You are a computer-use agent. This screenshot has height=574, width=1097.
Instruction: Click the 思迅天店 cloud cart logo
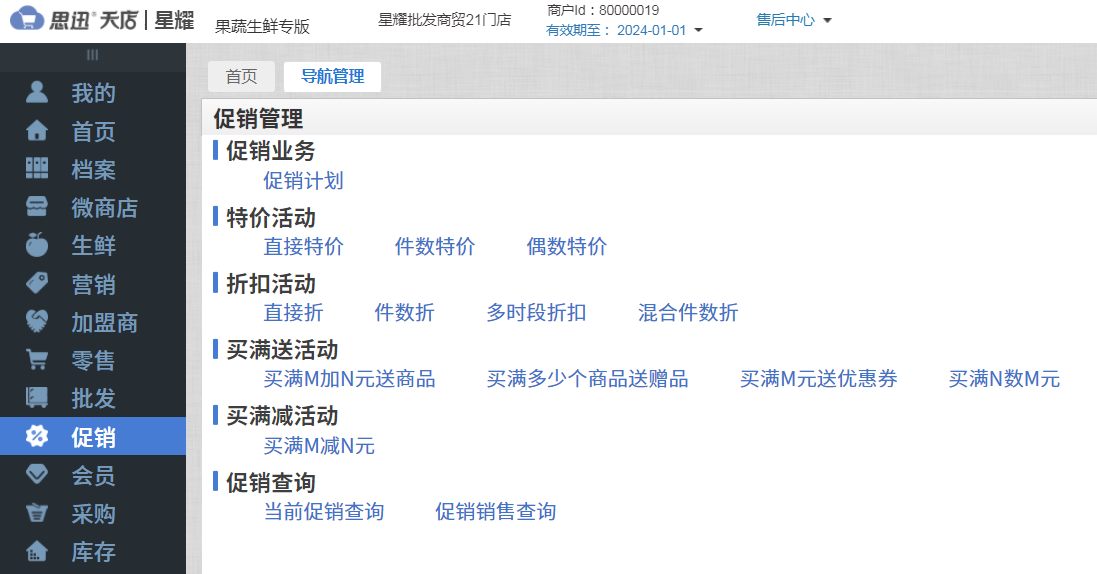[x=27, y=18]
